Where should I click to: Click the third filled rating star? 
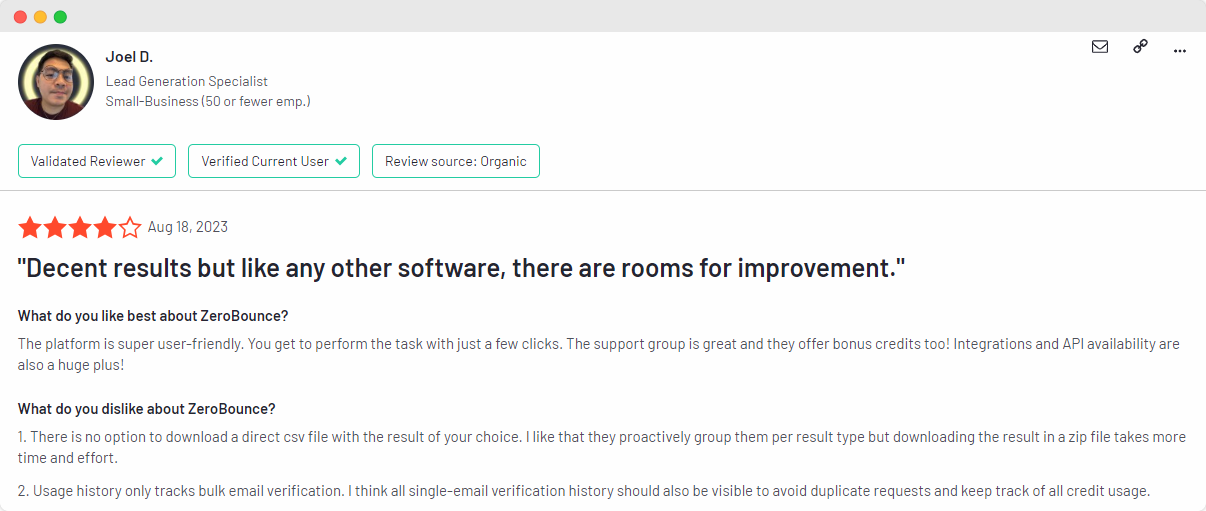click(x=80, y=227)
